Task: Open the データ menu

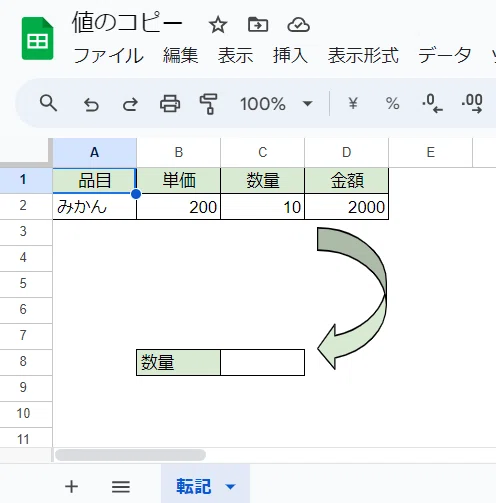Action: (x=445, y=55)
